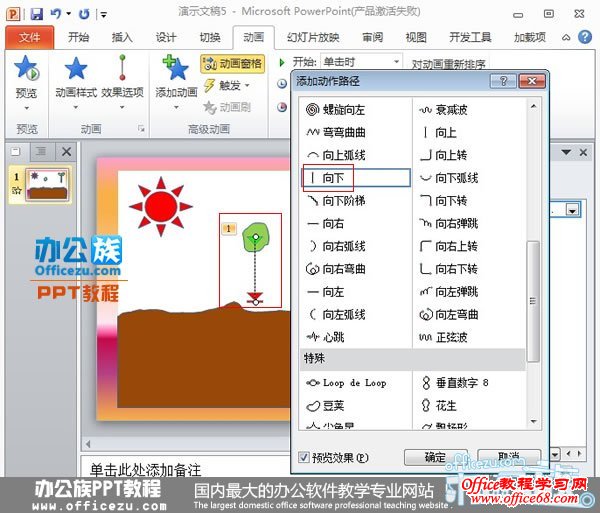Toggle the 预览效果 preview effect checkbox
The height and width of the screenshot is (513, 600).
point(304,457)
